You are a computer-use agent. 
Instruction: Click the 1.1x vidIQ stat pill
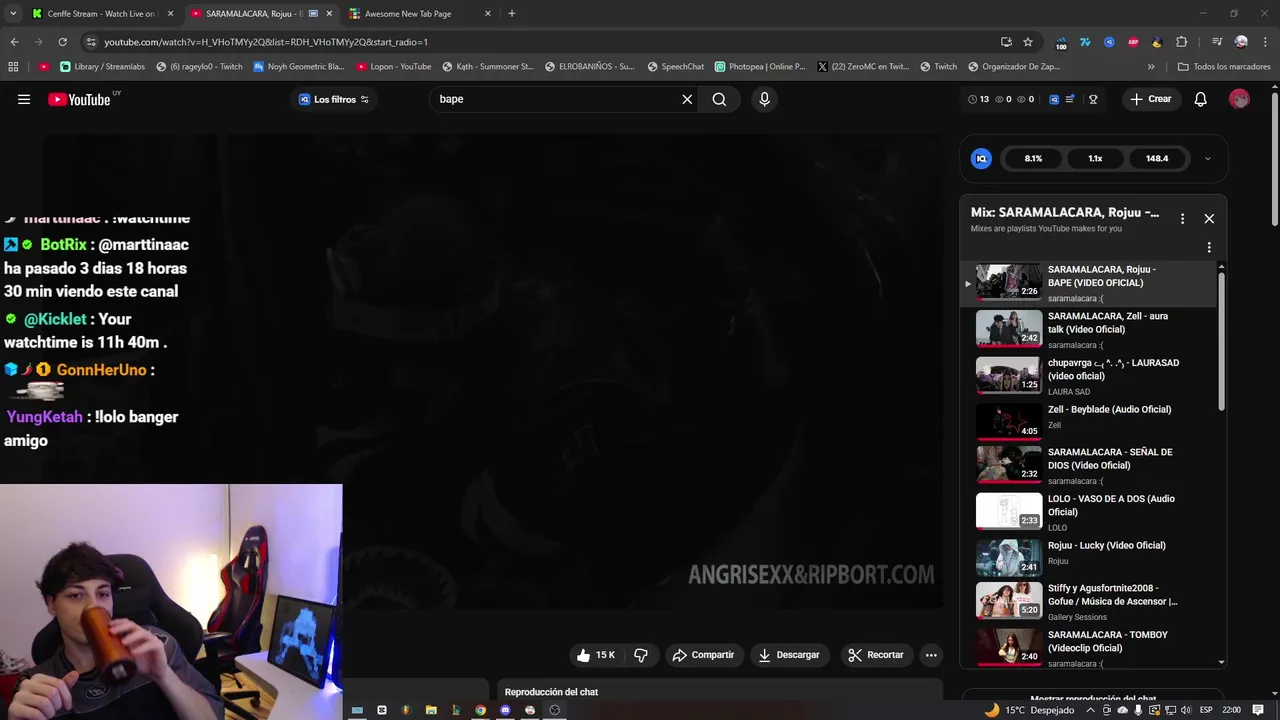(x=1095, y=158)
